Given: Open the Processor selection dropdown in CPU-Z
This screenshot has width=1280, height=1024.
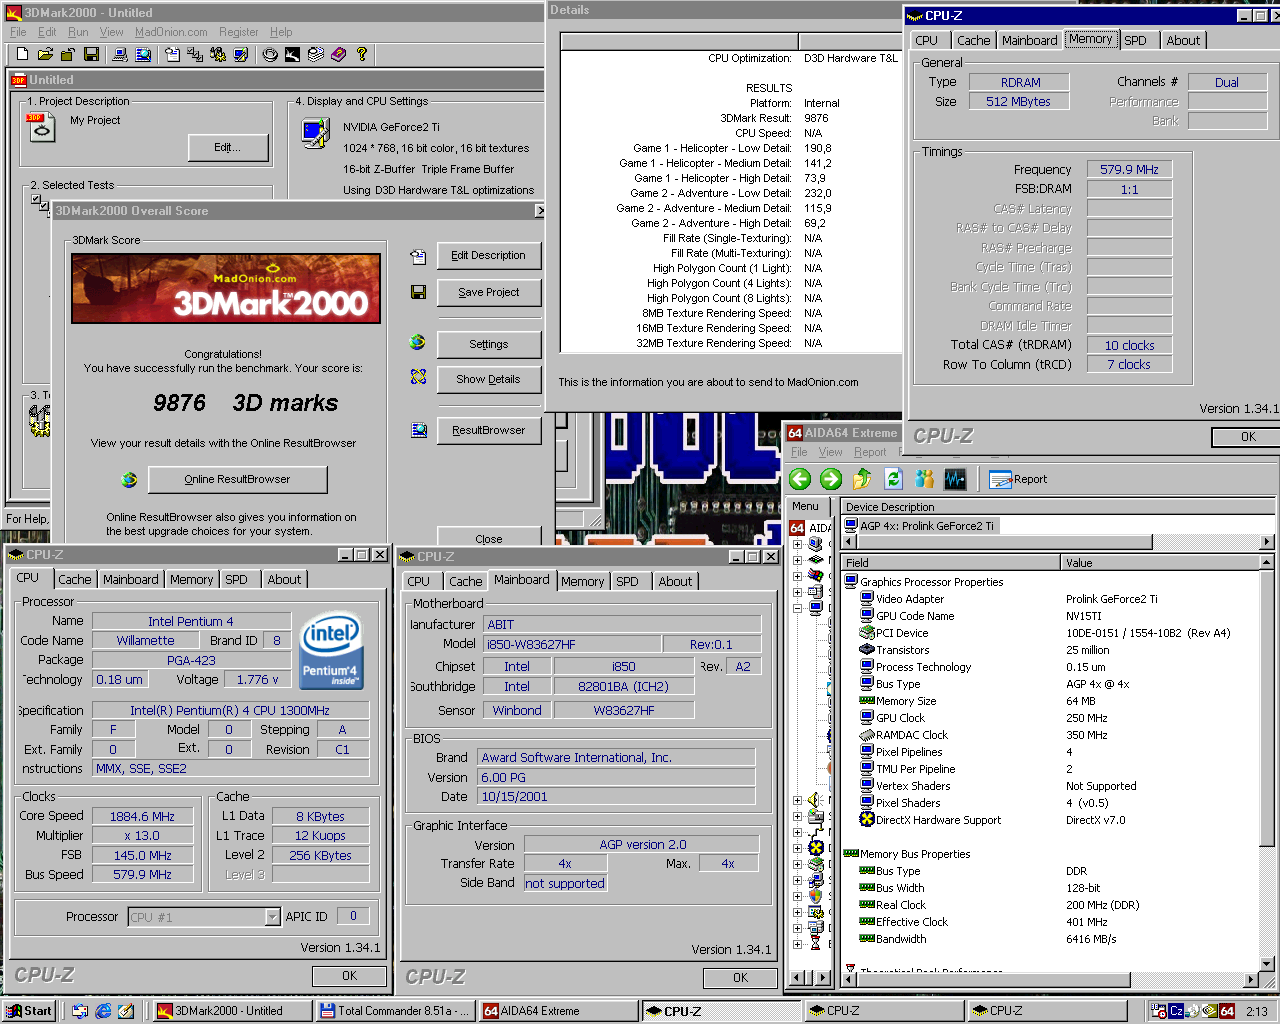Looking at the screenshot, I should 272,917.
